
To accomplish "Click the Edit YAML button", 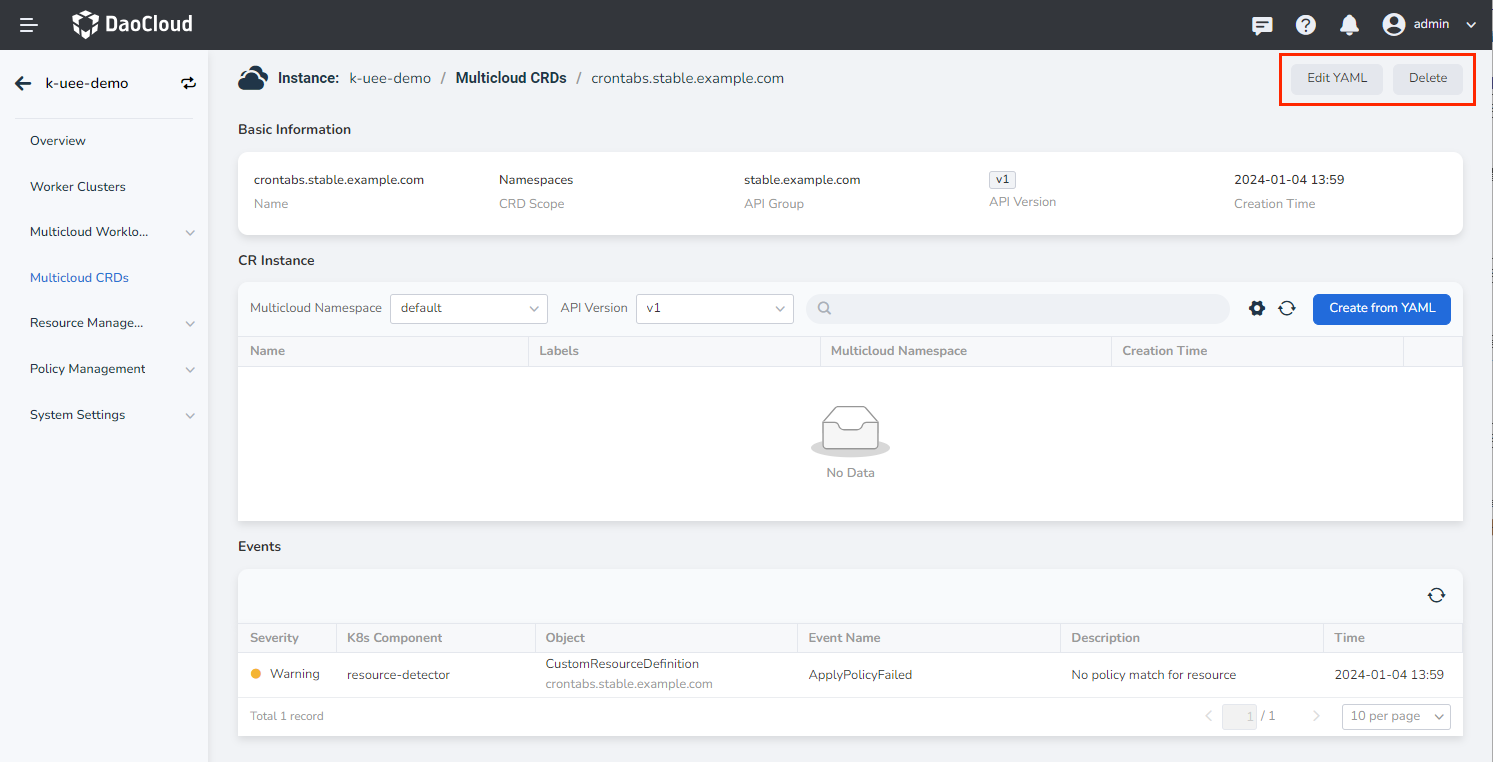I will [1336, 78].
